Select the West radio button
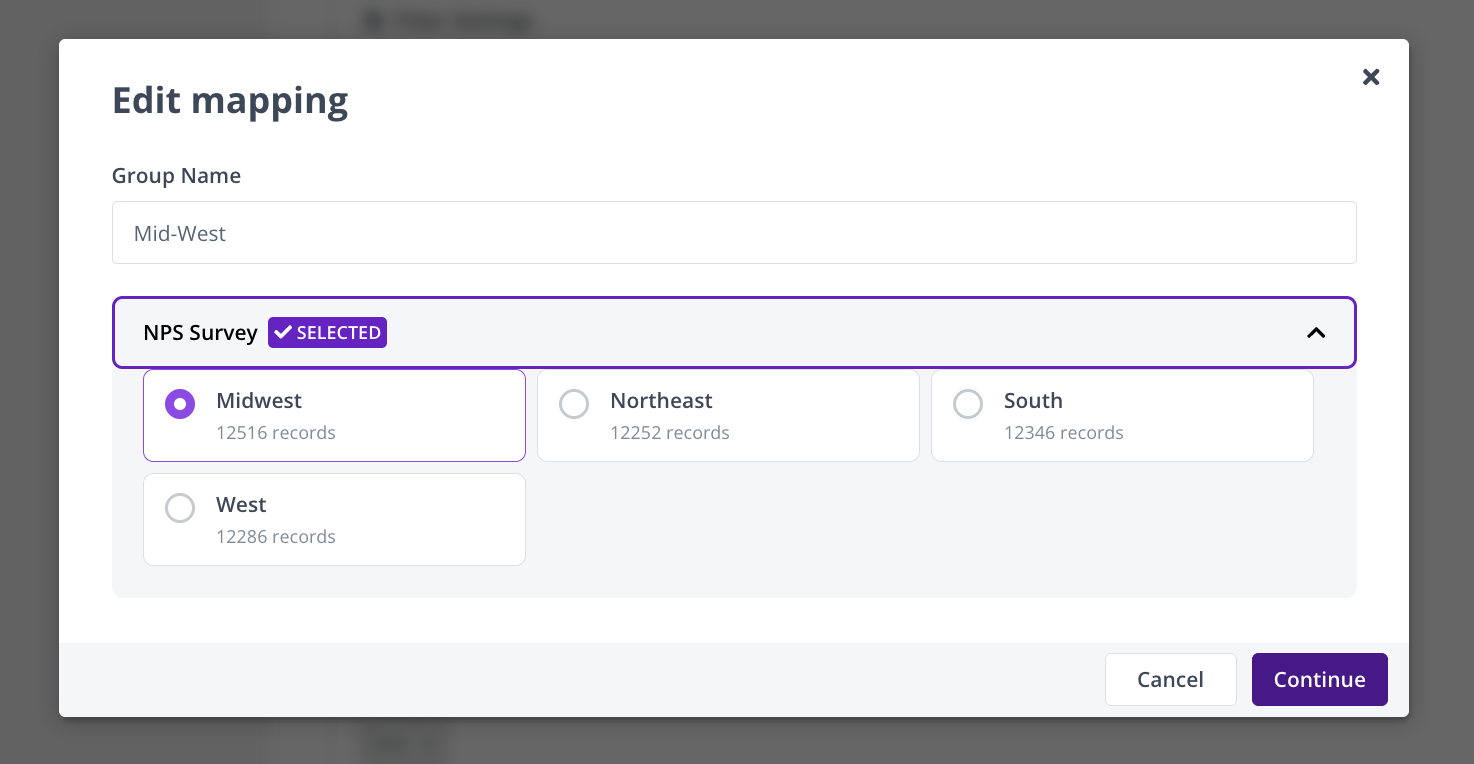1474x764 pixels. tap(180, 509)
